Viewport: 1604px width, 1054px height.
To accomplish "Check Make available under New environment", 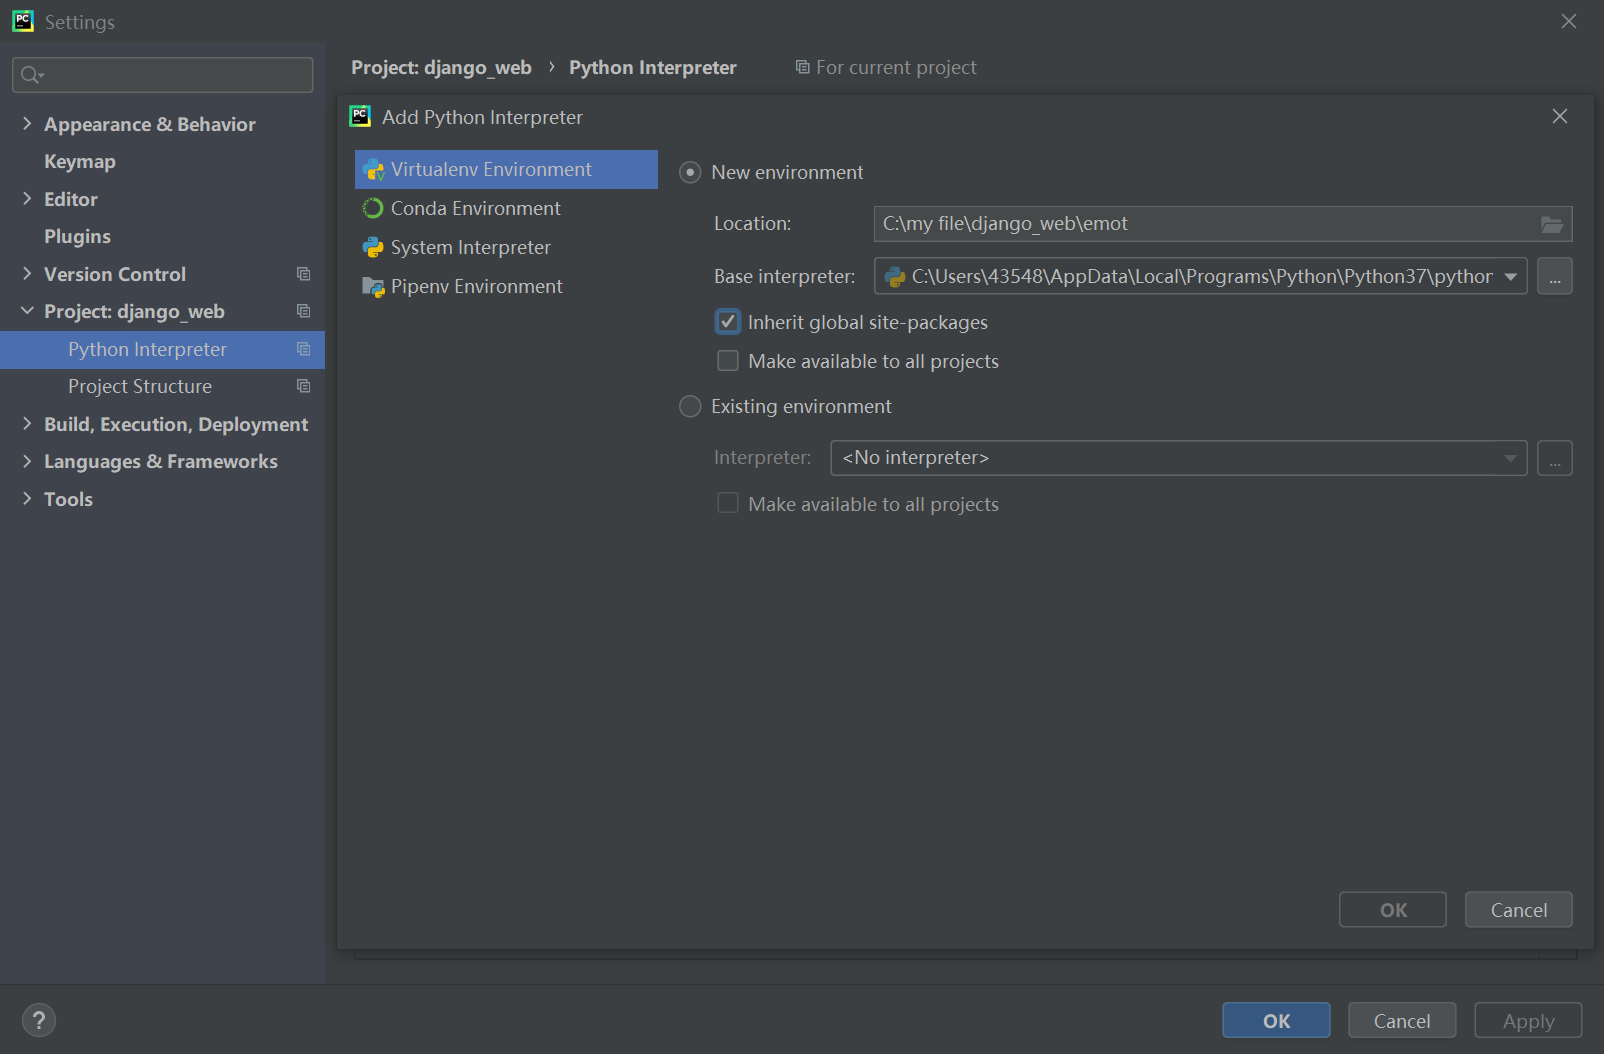I will click(728, 361).
